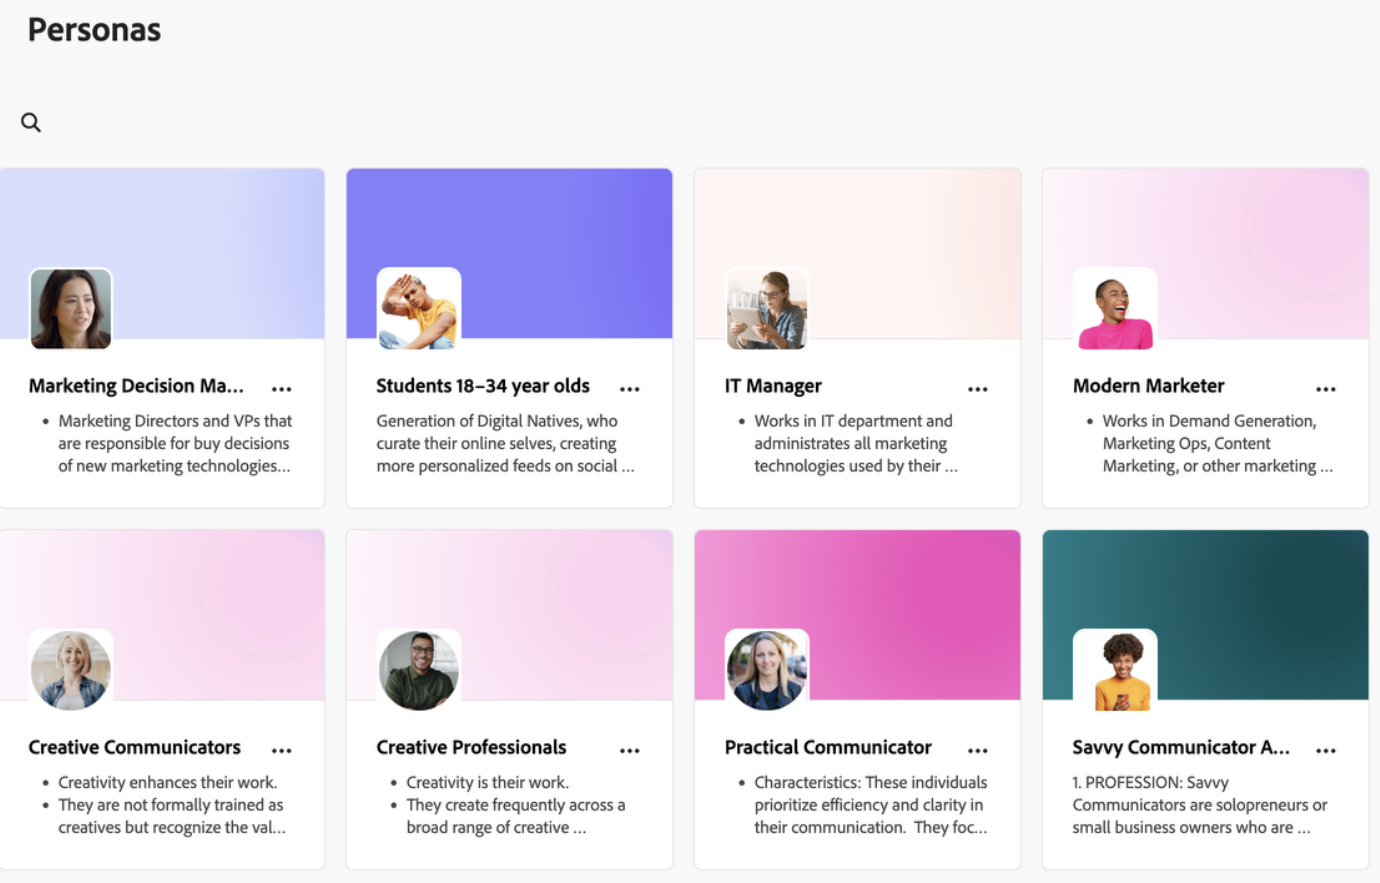Click the Marketing Decision Makers avatar photo
Screen dimensions: 1380x883
click(71, 309)
